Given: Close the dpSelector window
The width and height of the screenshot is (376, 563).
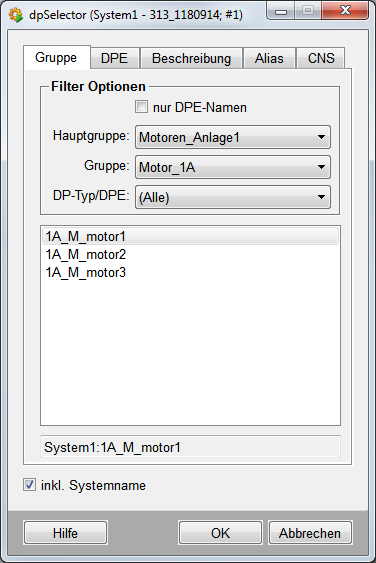Looking at the screenshot, I should 345,11.
